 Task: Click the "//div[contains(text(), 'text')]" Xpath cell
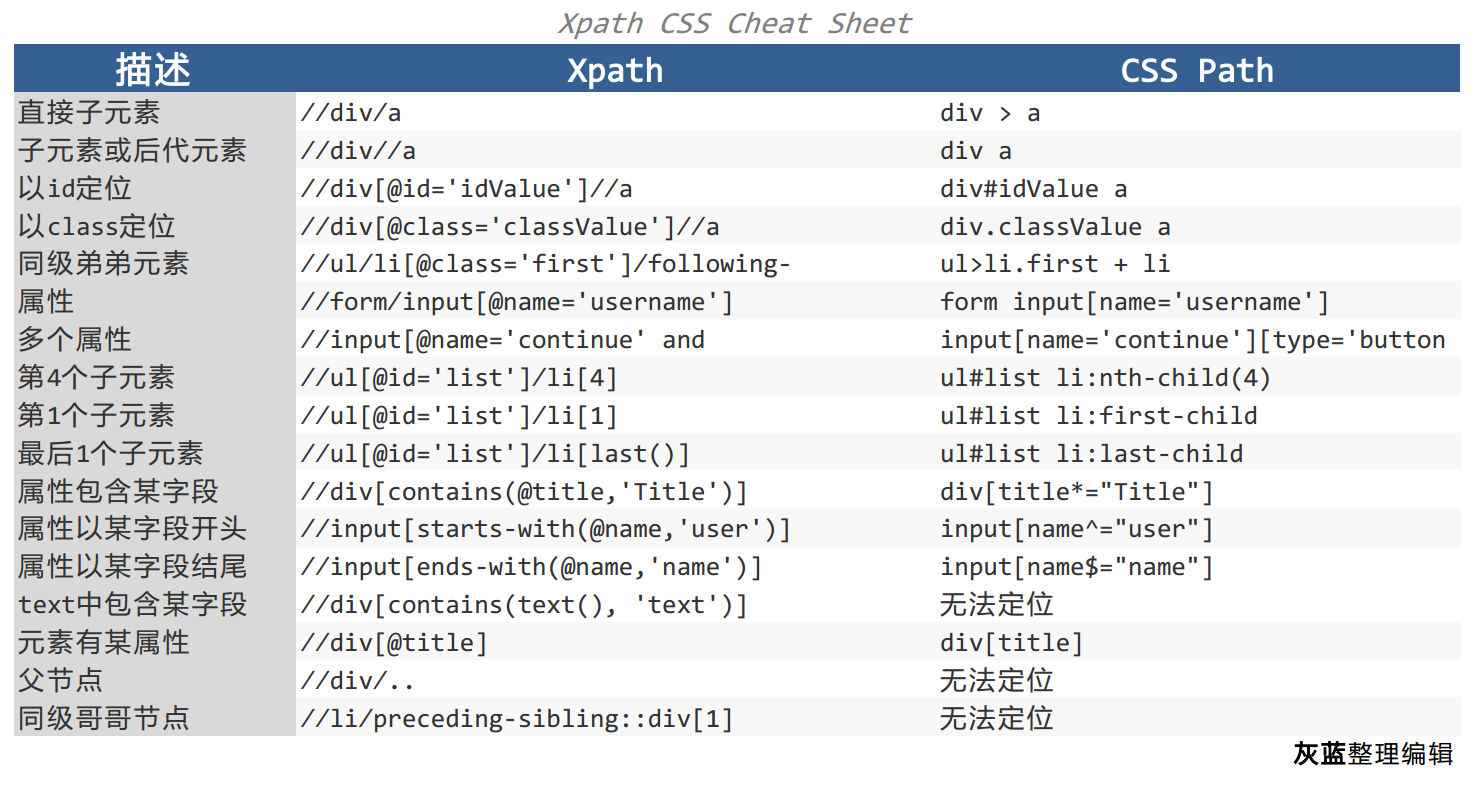(524, 605)
